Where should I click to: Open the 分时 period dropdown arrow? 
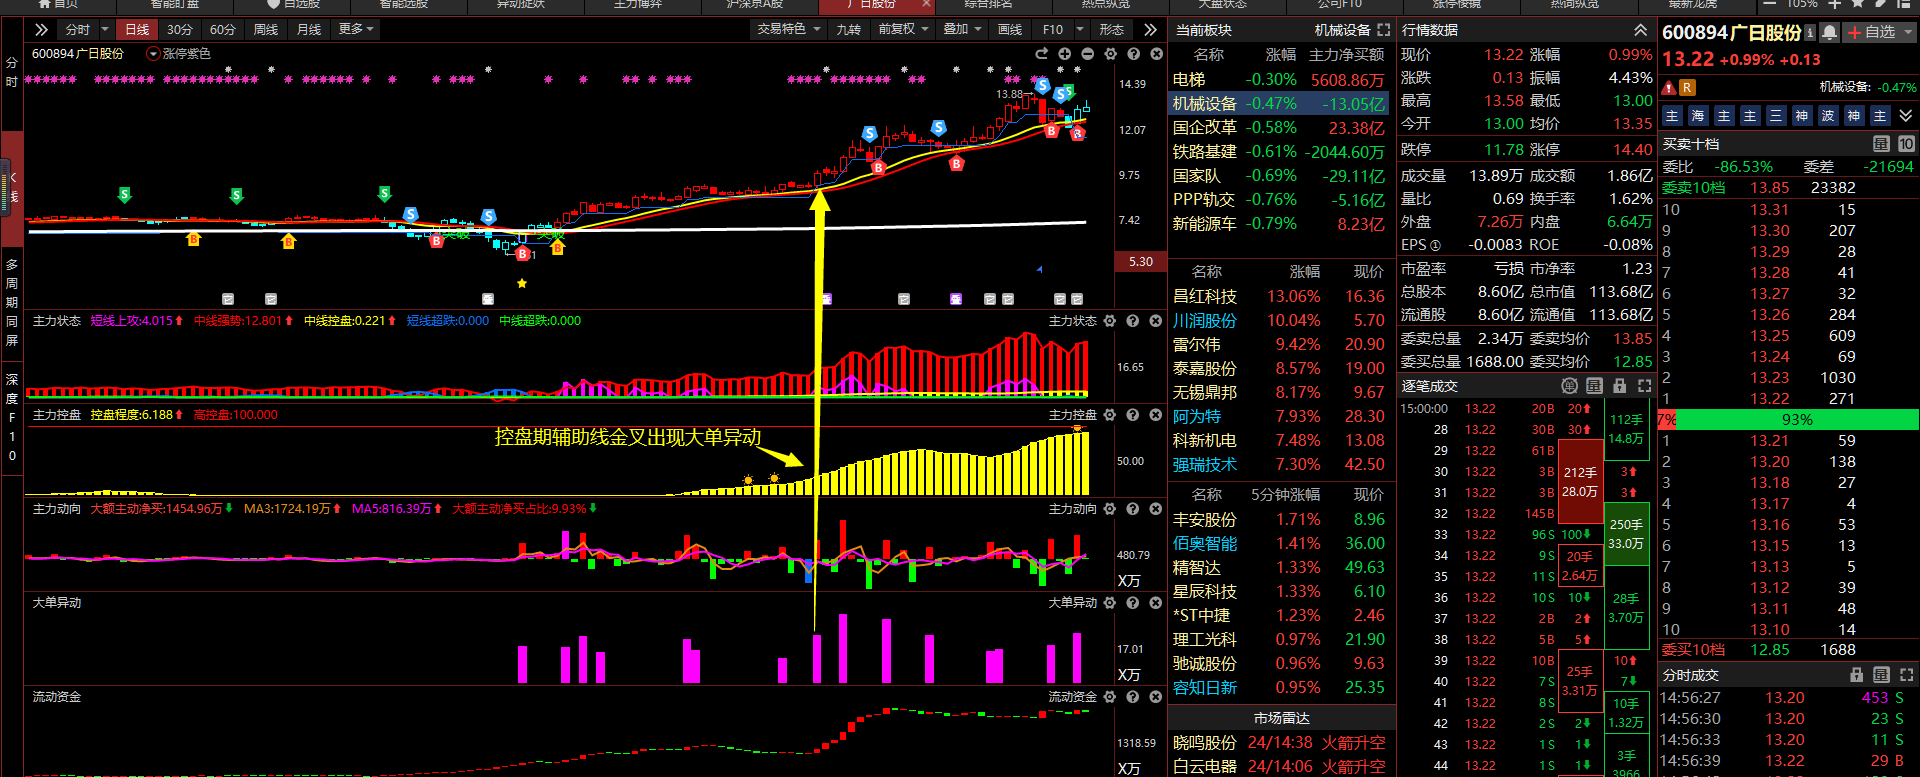[x=105, y=30]
